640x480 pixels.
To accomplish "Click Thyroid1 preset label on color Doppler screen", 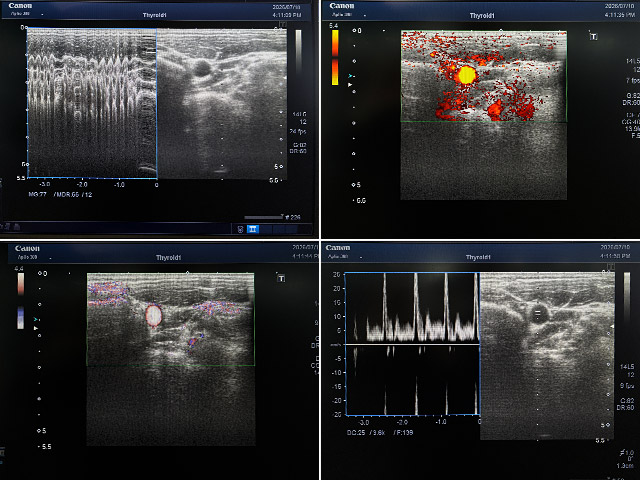I will coord(168,258).
